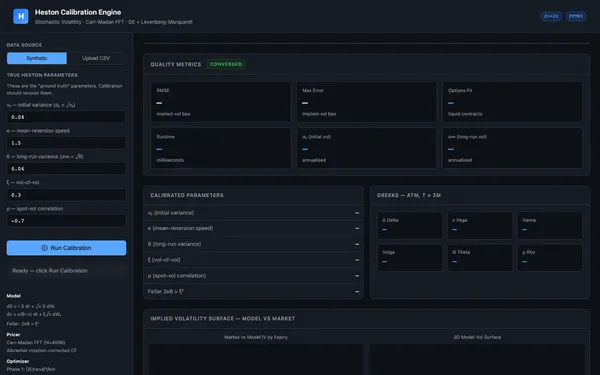Click the Stochastic Volatility subtitle text

click(x=114, y=22)
